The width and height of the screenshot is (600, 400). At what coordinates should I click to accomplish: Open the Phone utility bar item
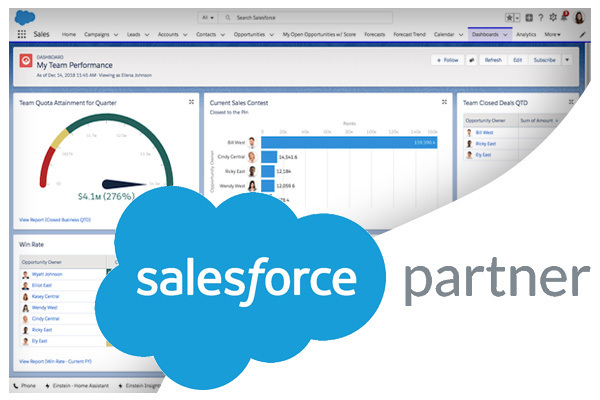[x=24, y=385]
